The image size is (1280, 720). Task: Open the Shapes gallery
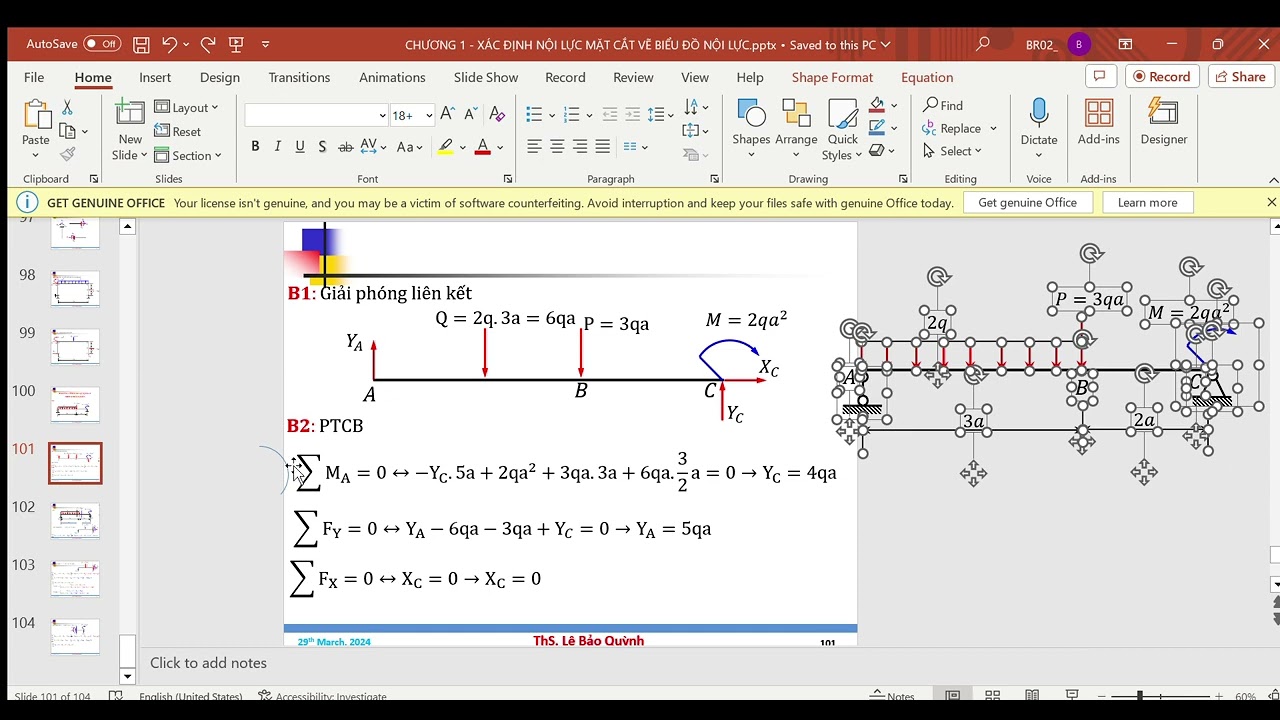tap(751, 128)
